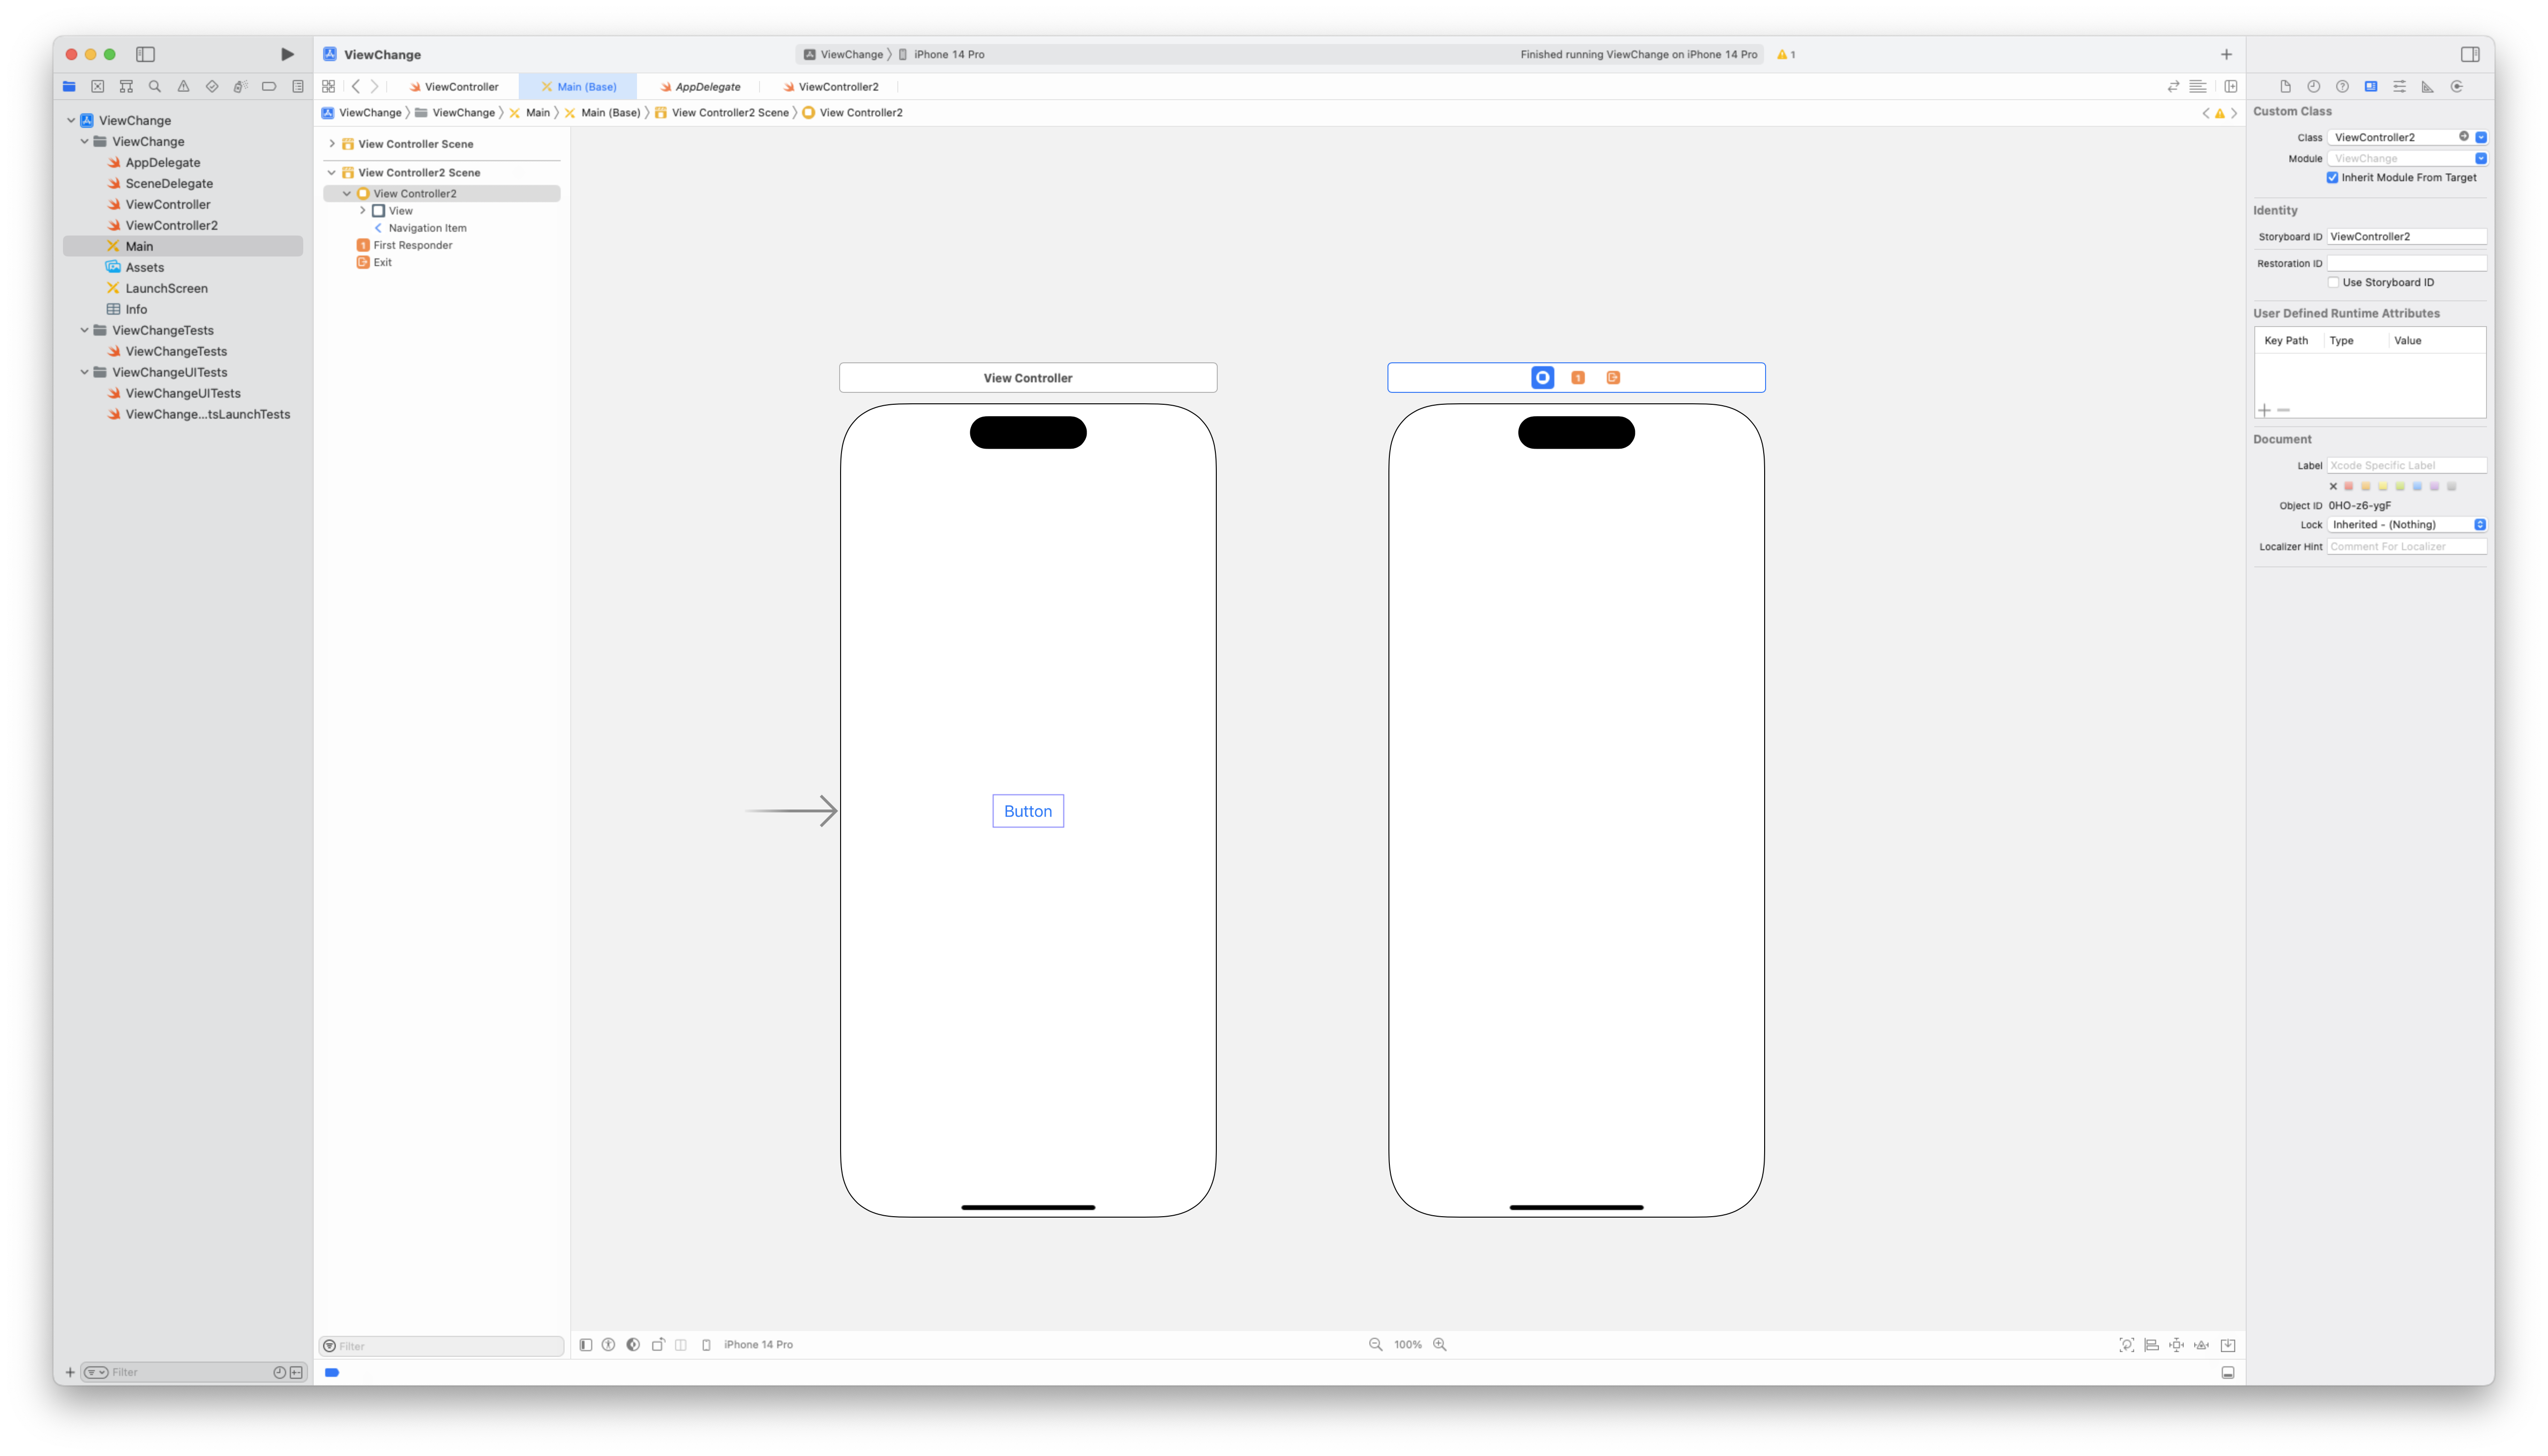Open the Report navigator
2548x1456 pixels.
point(298,86)
